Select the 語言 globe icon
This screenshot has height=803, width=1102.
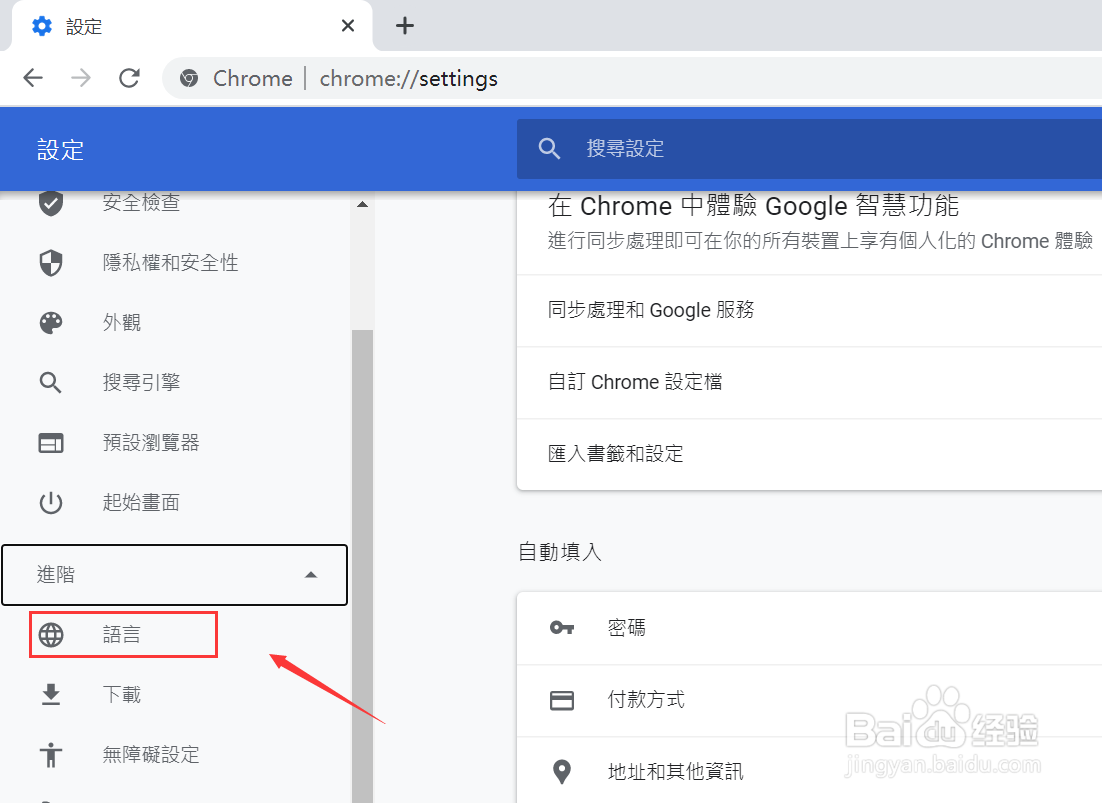51,634
